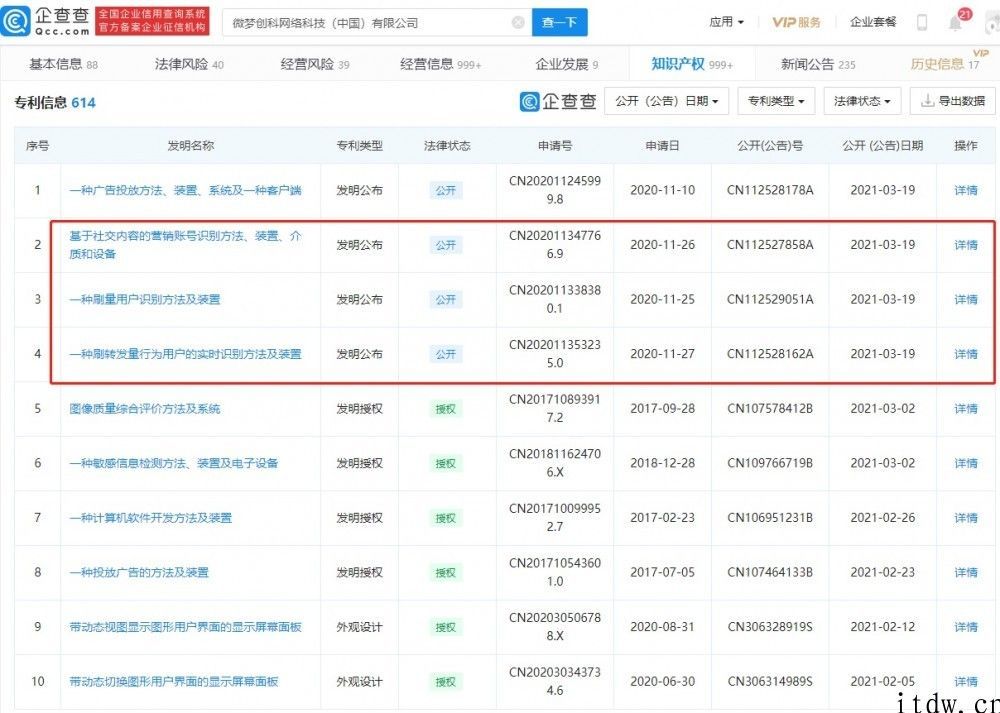Click the 公开 status tag in row 1
Viewport: 1000px width, 713px height.
pos(446,190)
